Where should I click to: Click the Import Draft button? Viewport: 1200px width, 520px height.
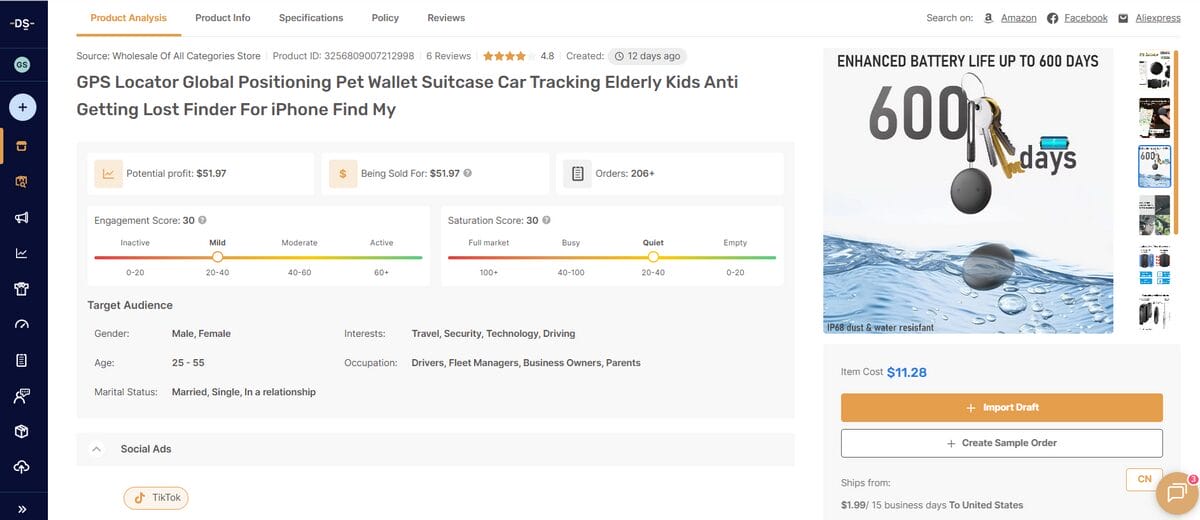(x=1001, y=407)
